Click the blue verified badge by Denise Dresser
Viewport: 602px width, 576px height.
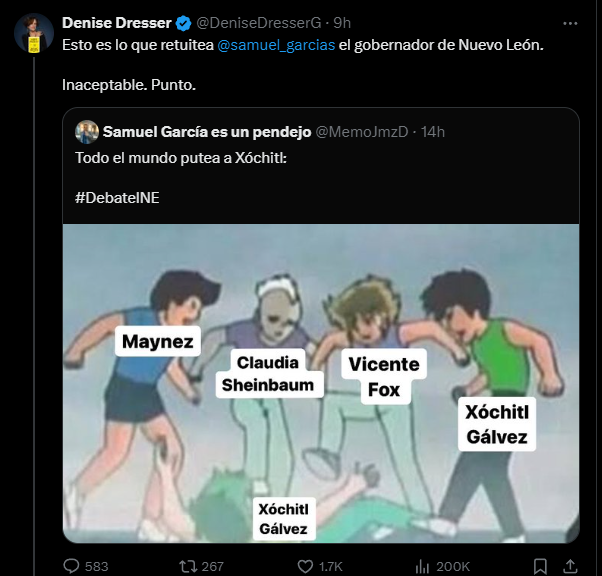coord(184,23)
